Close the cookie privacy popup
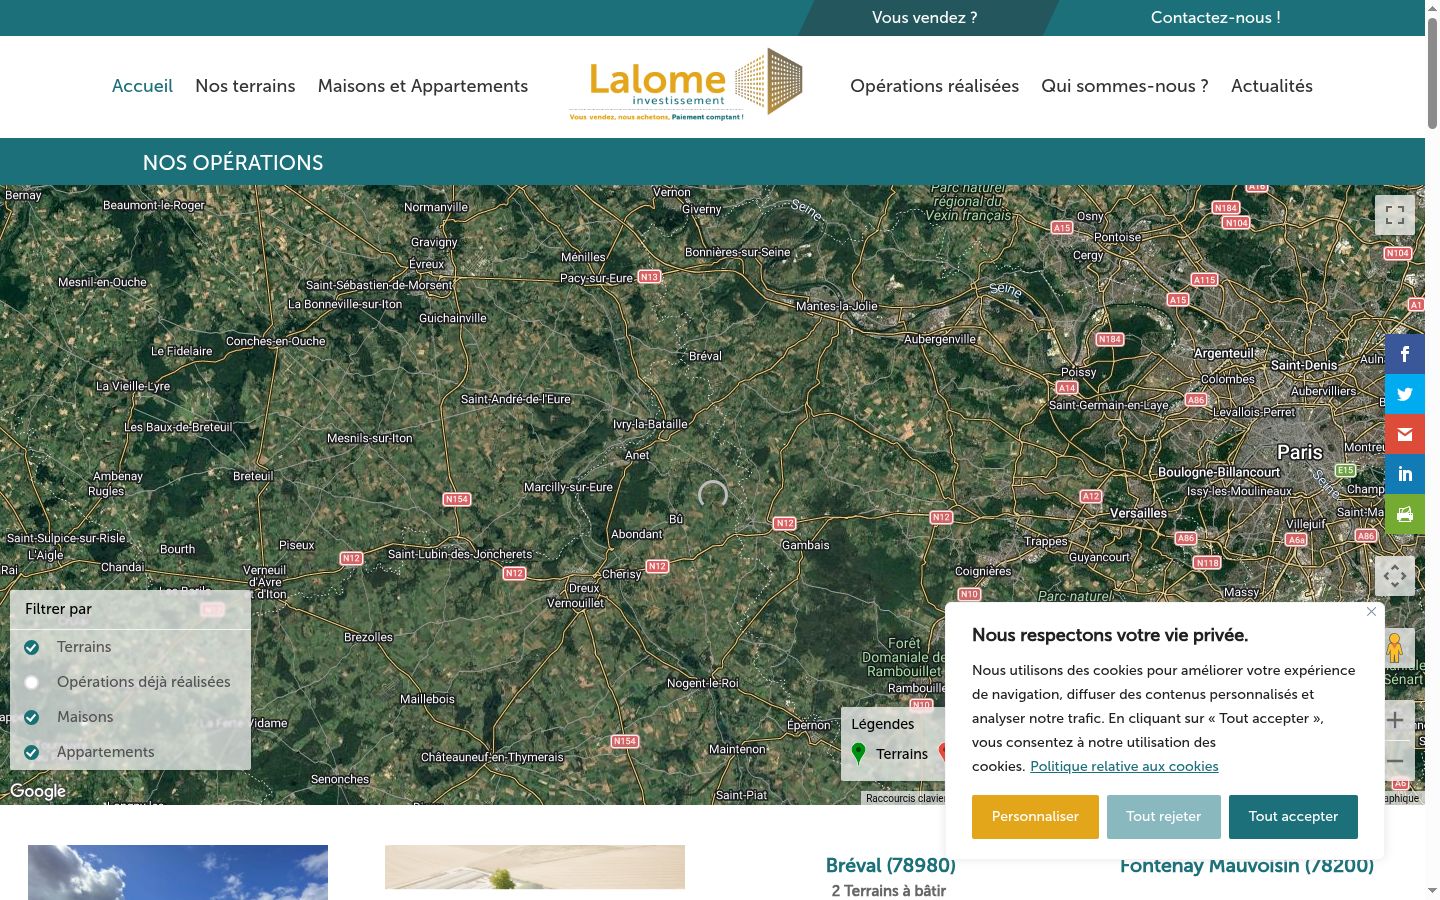Viewport: 1440px width, 900px height. [1371, 612]
